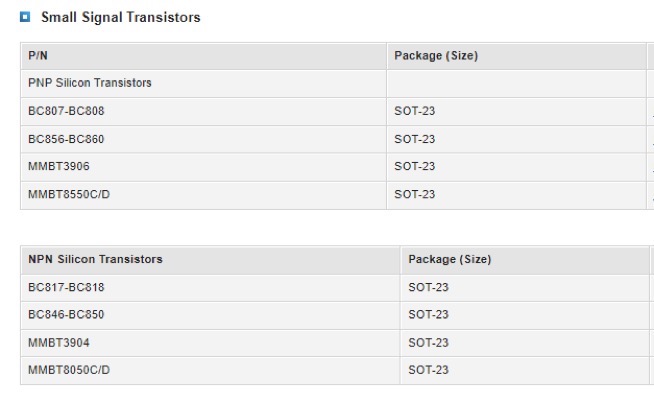Click Package (Size) header in the NPN table
The height and width of the screenshot is (402, 654).
449,259
